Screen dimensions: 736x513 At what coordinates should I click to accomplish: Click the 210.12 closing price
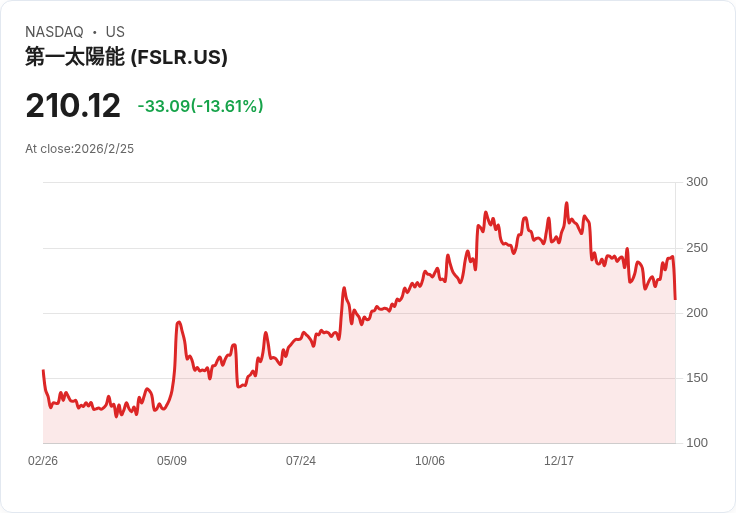click(x=73, y=106)
